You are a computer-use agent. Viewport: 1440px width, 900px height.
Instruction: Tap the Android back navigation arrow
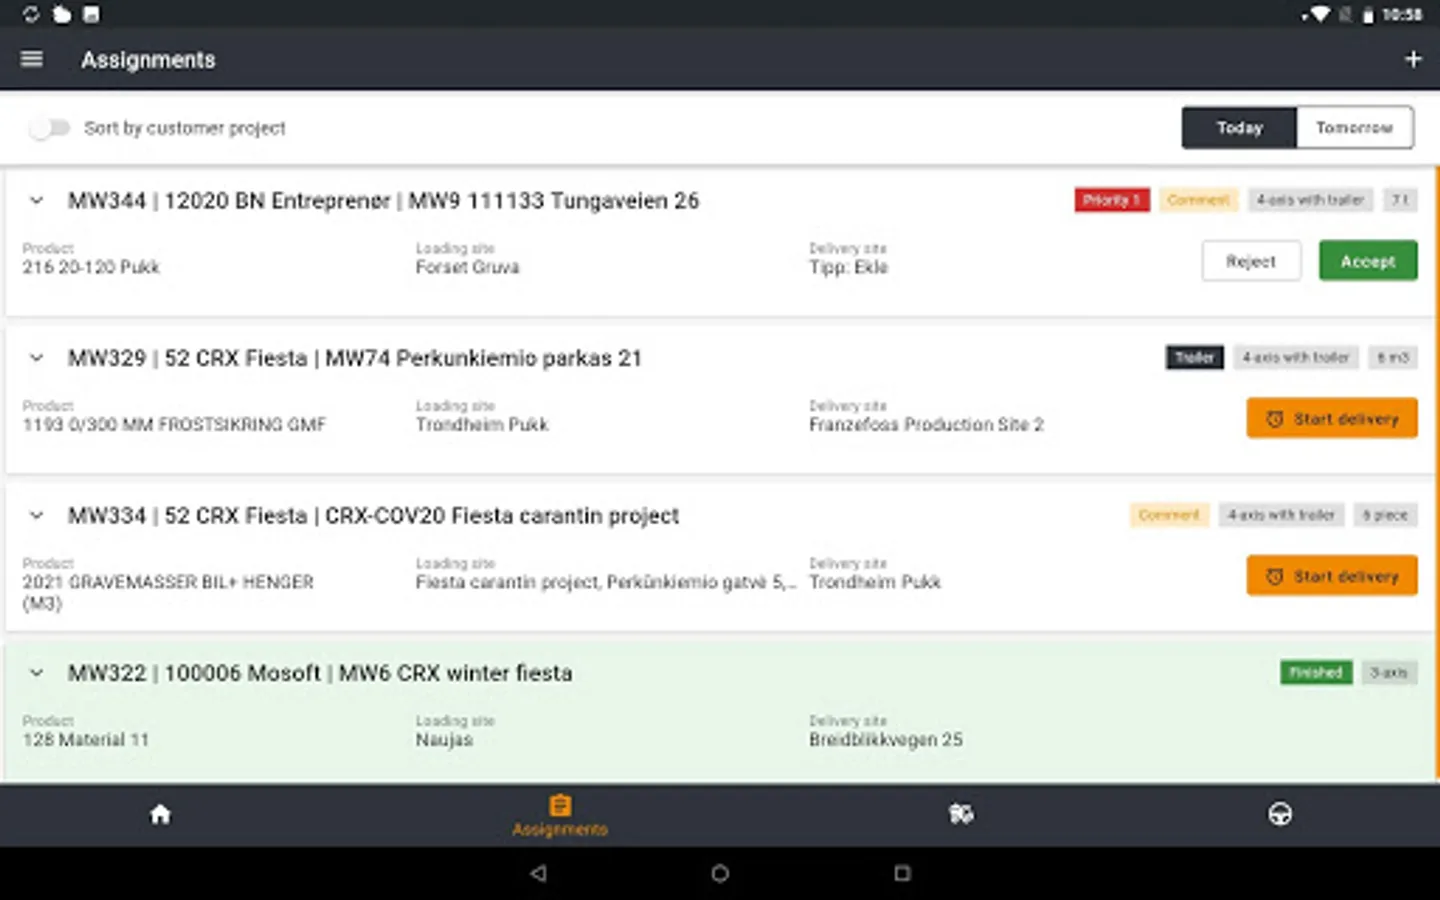(540, 873)
